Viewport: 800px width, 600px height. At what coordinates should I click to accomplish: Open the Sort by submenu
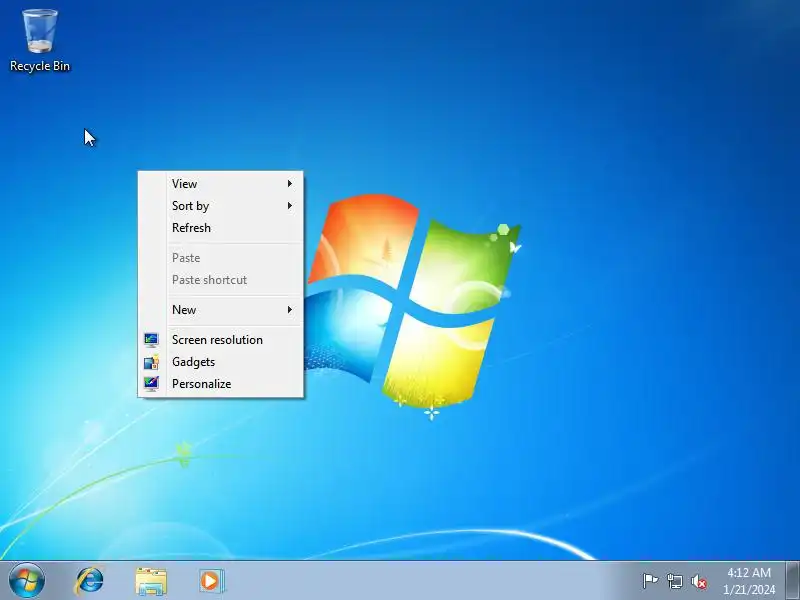tap(220, 206)
